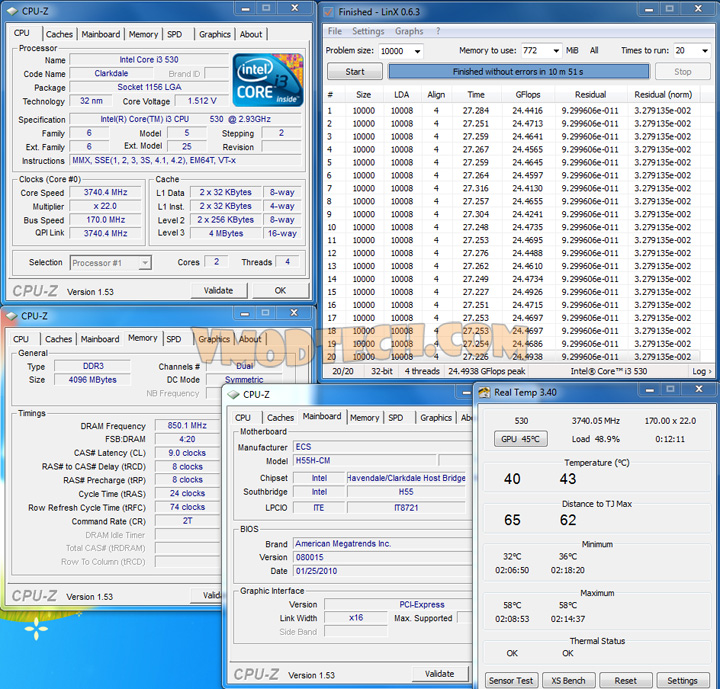Viewport: 720px width, 689px height.
Task: Click the CPU-Z icon in the Mainboard window's title bar
Action: coord(233,394)
